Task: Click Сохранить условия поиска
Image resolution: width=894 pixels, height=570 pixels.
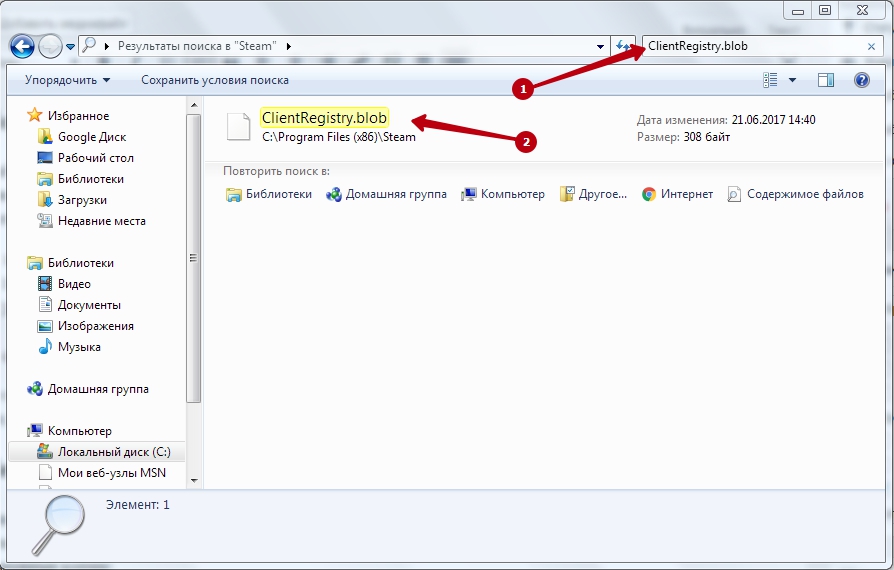Action: pyautogui.click(x=215, y=80)
